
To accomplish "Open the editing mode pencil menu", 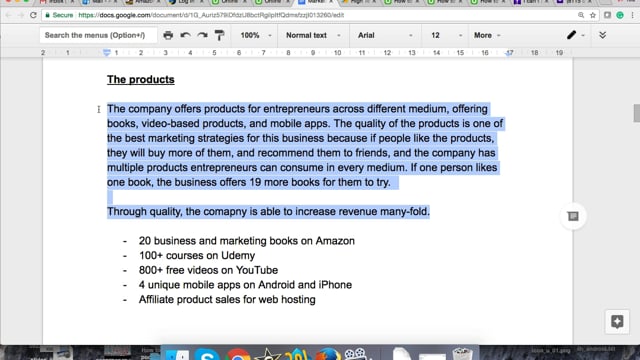I will [x=571, y=35].
